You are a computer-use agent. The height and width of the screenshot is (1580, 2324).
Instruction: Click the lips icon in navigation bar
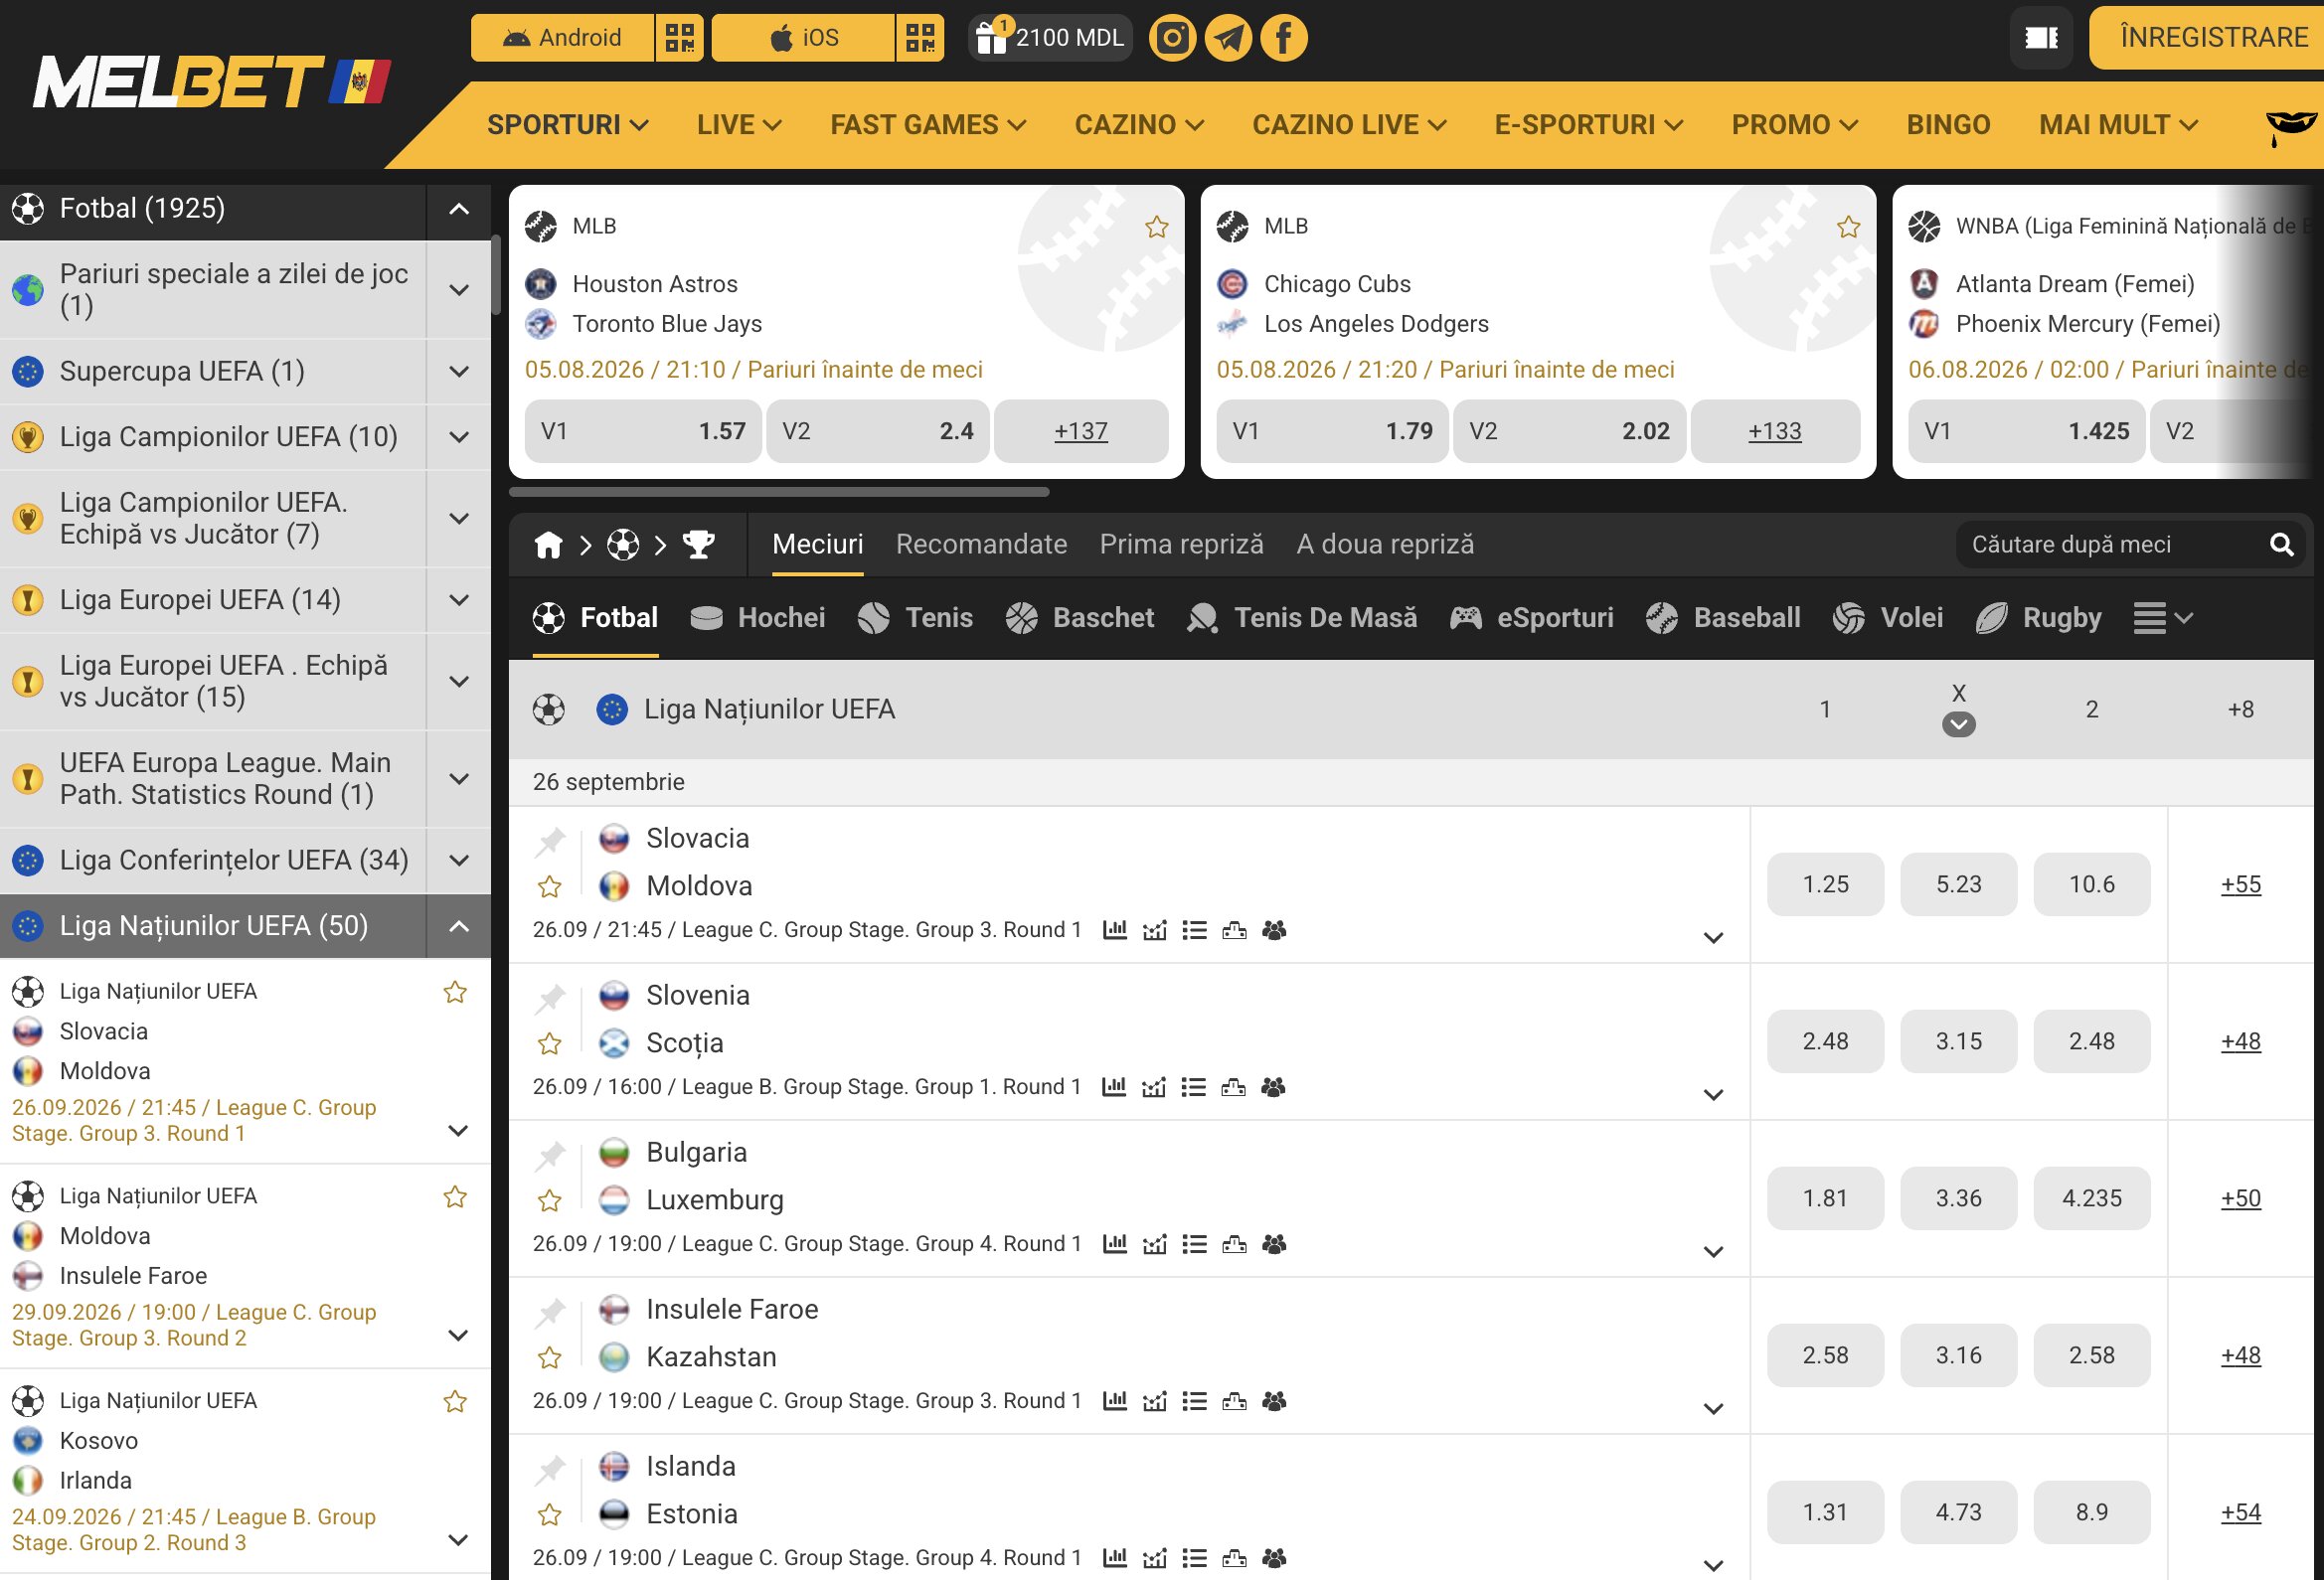point(2290,126)
